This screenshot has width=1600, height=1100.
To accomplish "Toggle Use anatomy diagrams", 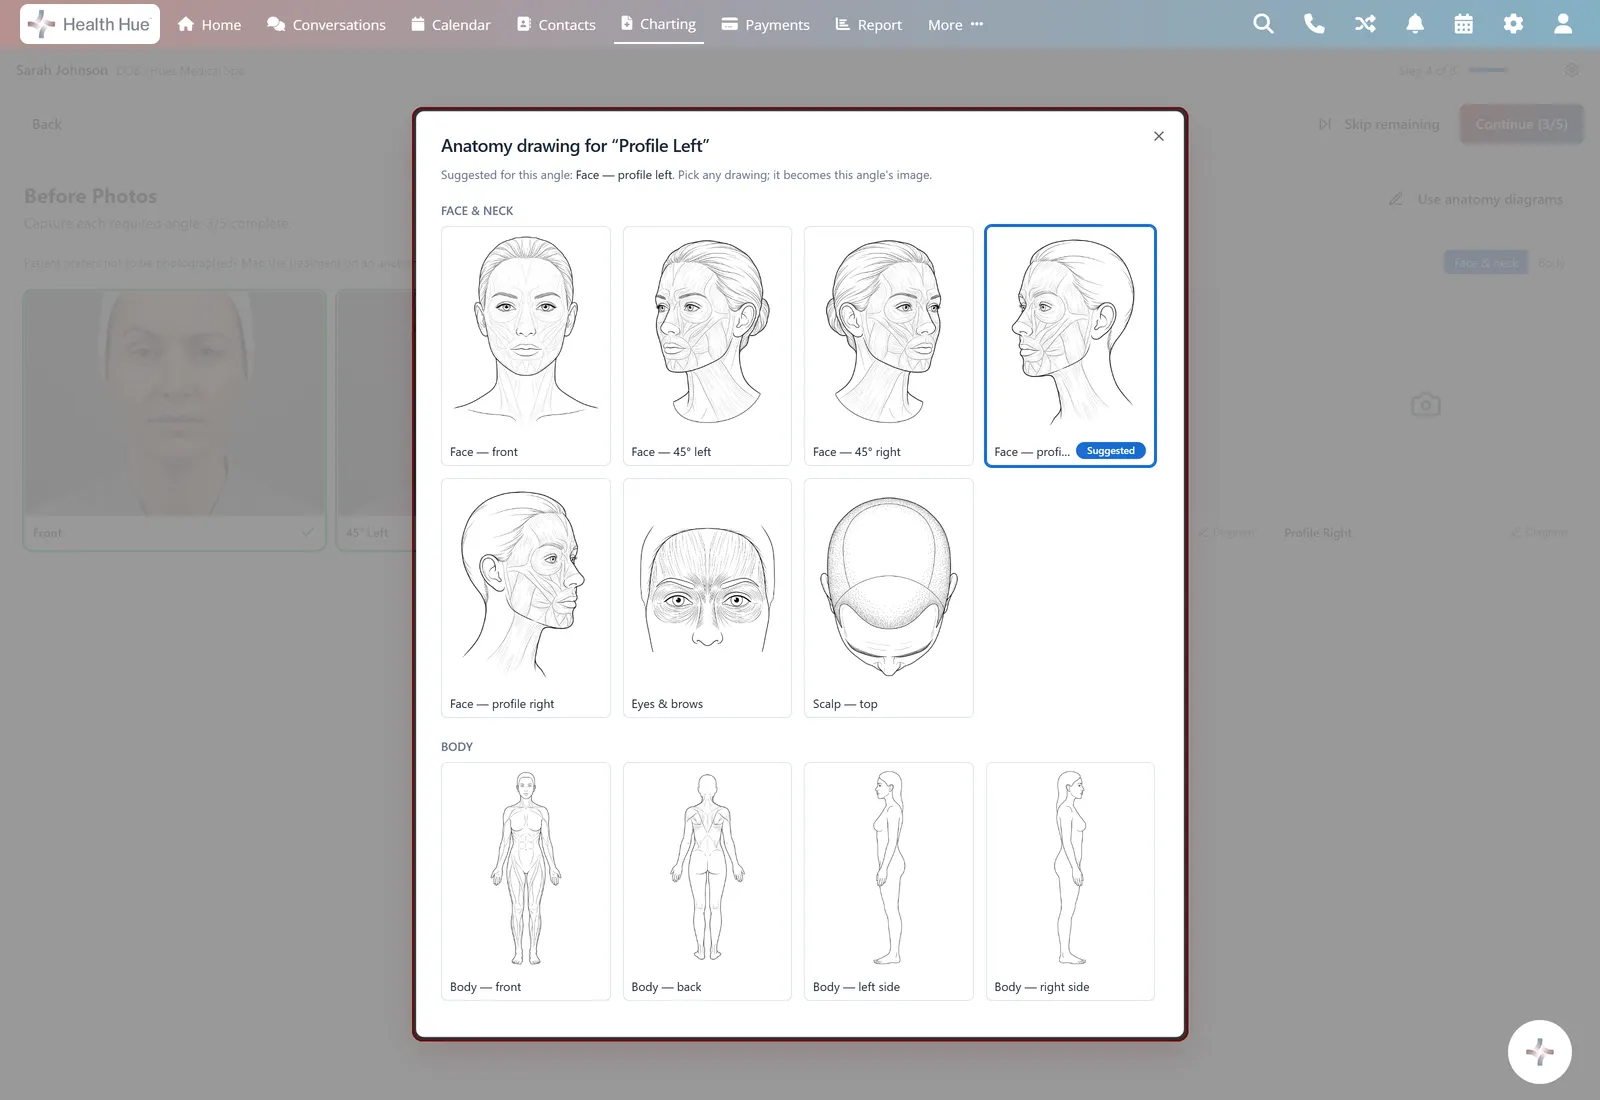I will point(1476,199).
